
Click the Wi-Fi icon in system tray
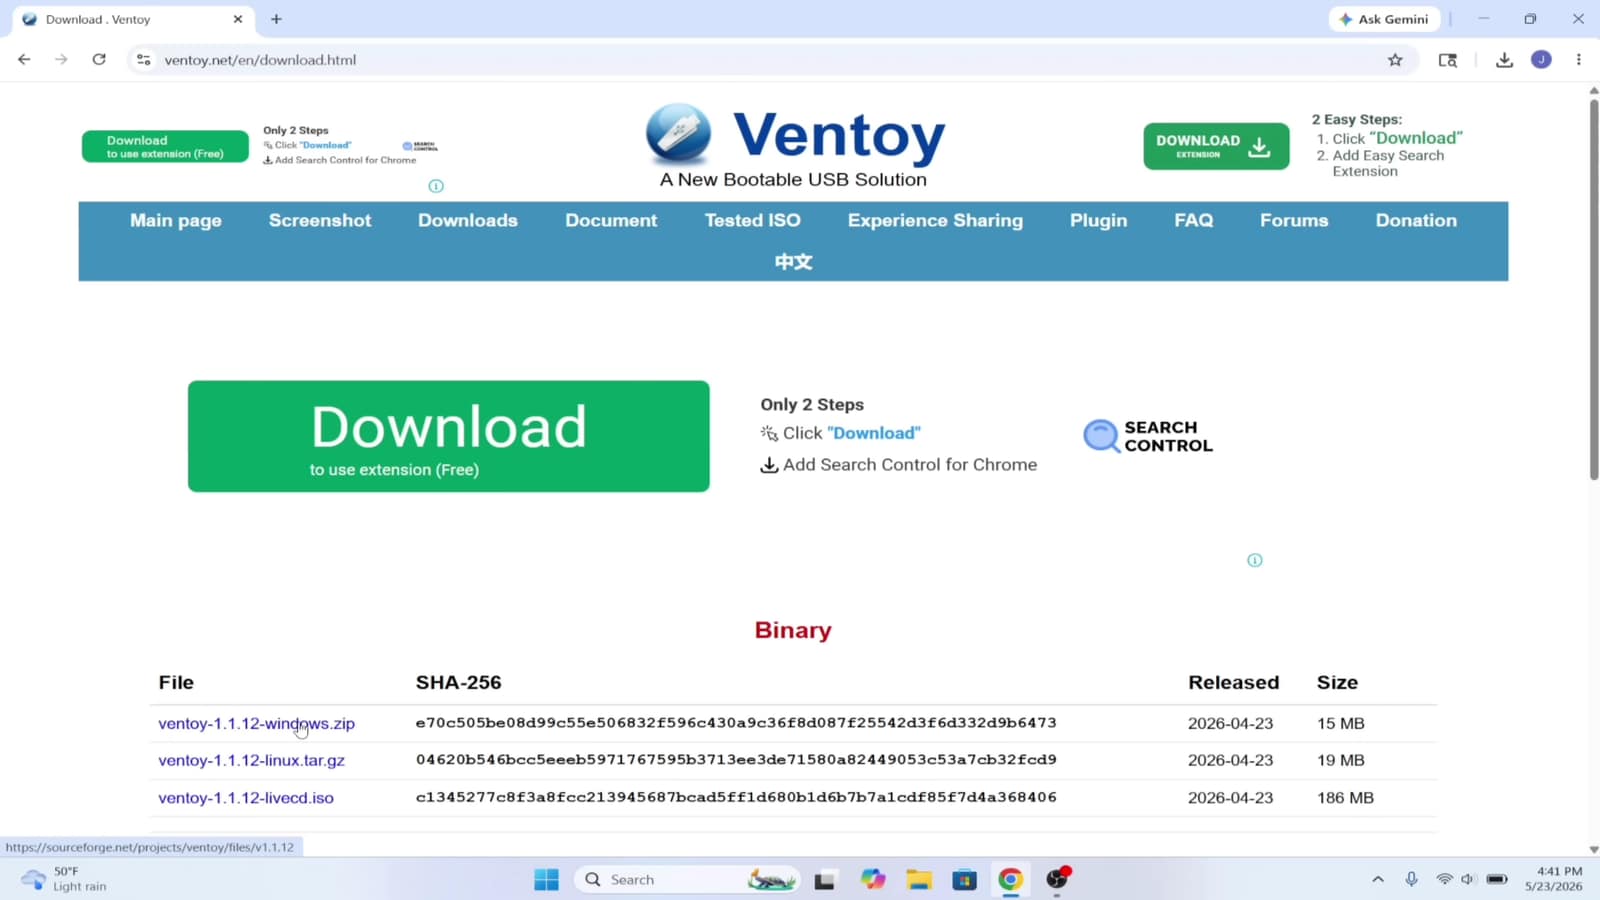[1444, 880]
